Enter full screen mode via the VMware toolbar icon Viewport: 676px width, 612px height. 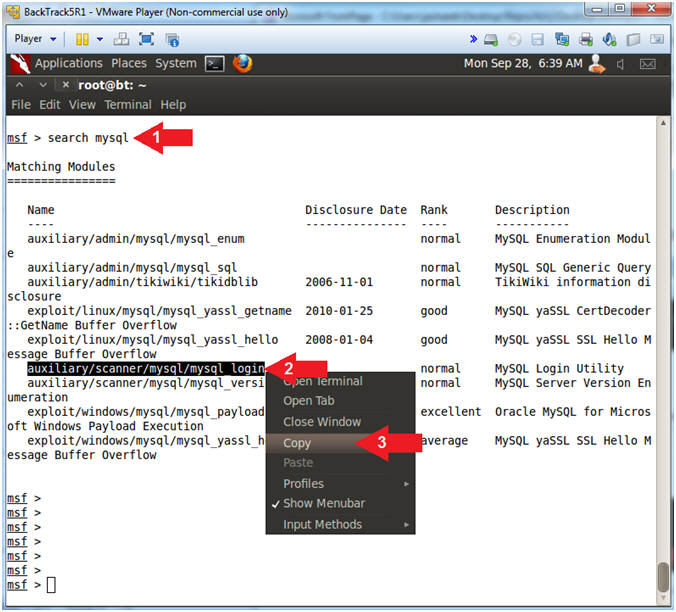pos(147,39)
